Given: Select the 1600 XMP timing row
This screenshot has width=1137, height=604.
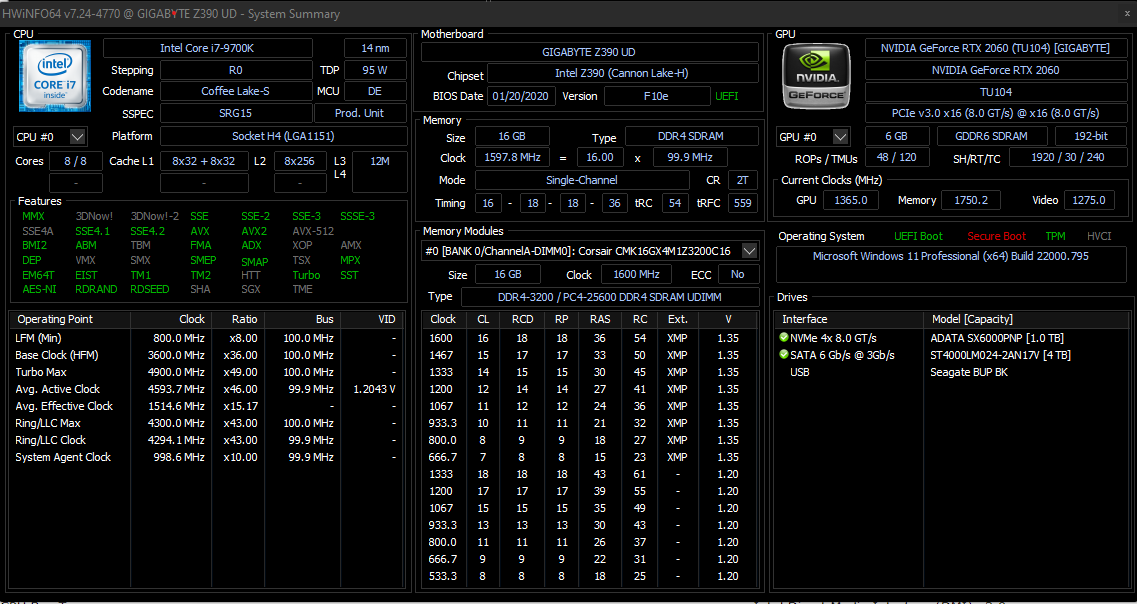Looking at the screenshot, I should pyautogui.click(x=590, y=338).
